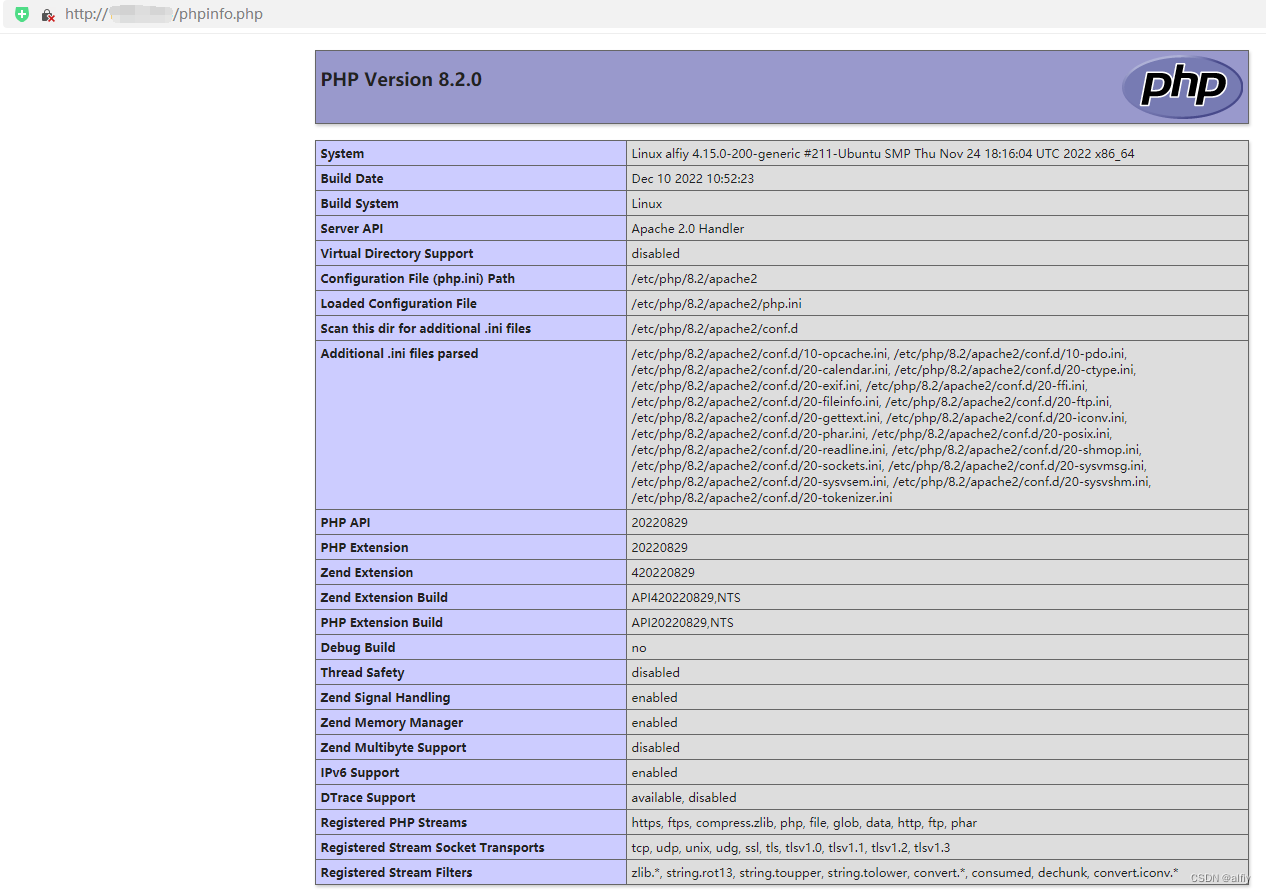
Task: Click the PHP API label
Action: click(x=346, y=523)
